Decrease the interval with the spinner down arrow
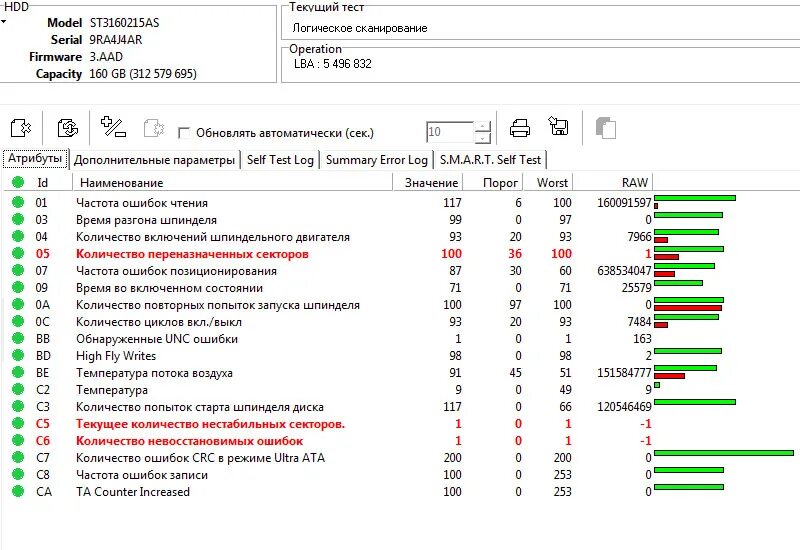The width and height of the screenshot is (800, 550). tap(482, 138)
